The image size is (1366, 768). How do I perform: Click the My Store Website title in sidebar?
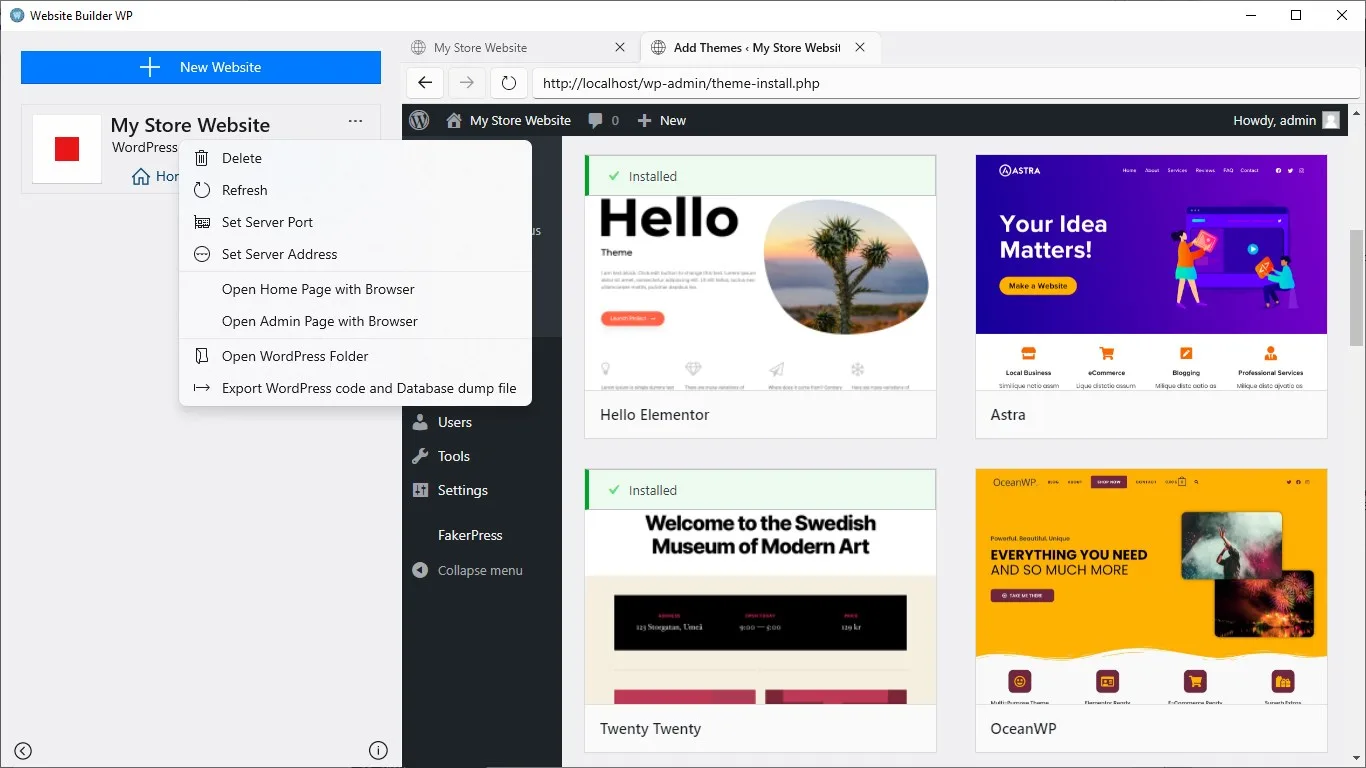coord(190,125)
